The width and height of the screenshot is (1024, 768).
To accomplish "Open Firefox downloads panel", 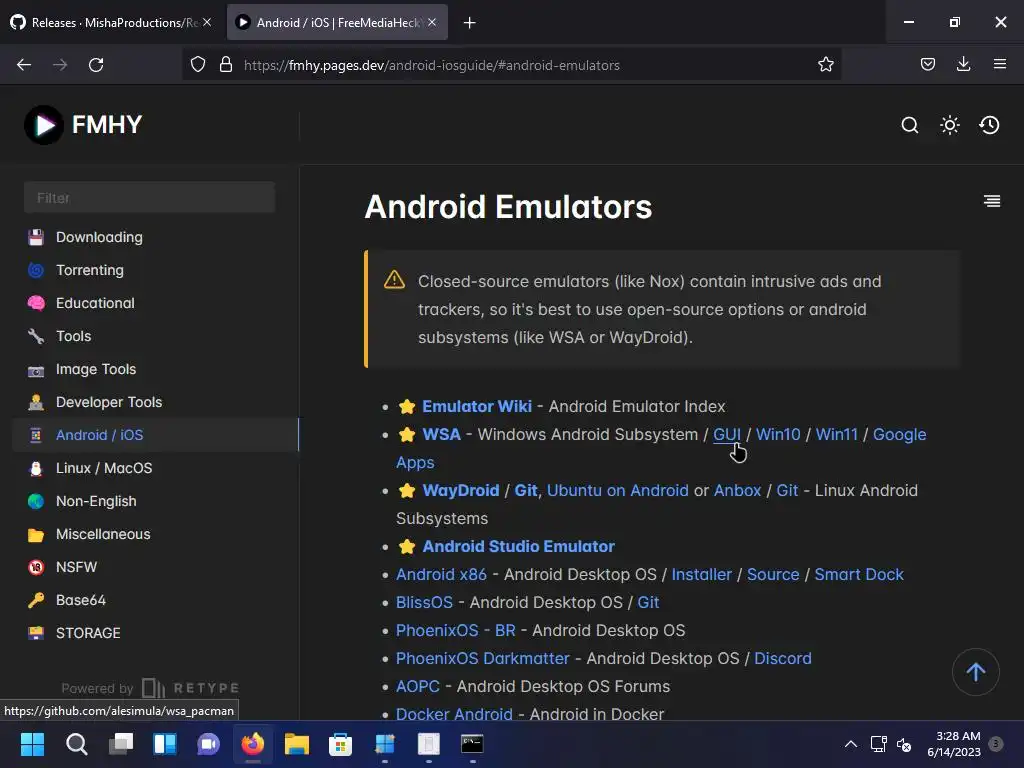I will [x=963, y=64].
